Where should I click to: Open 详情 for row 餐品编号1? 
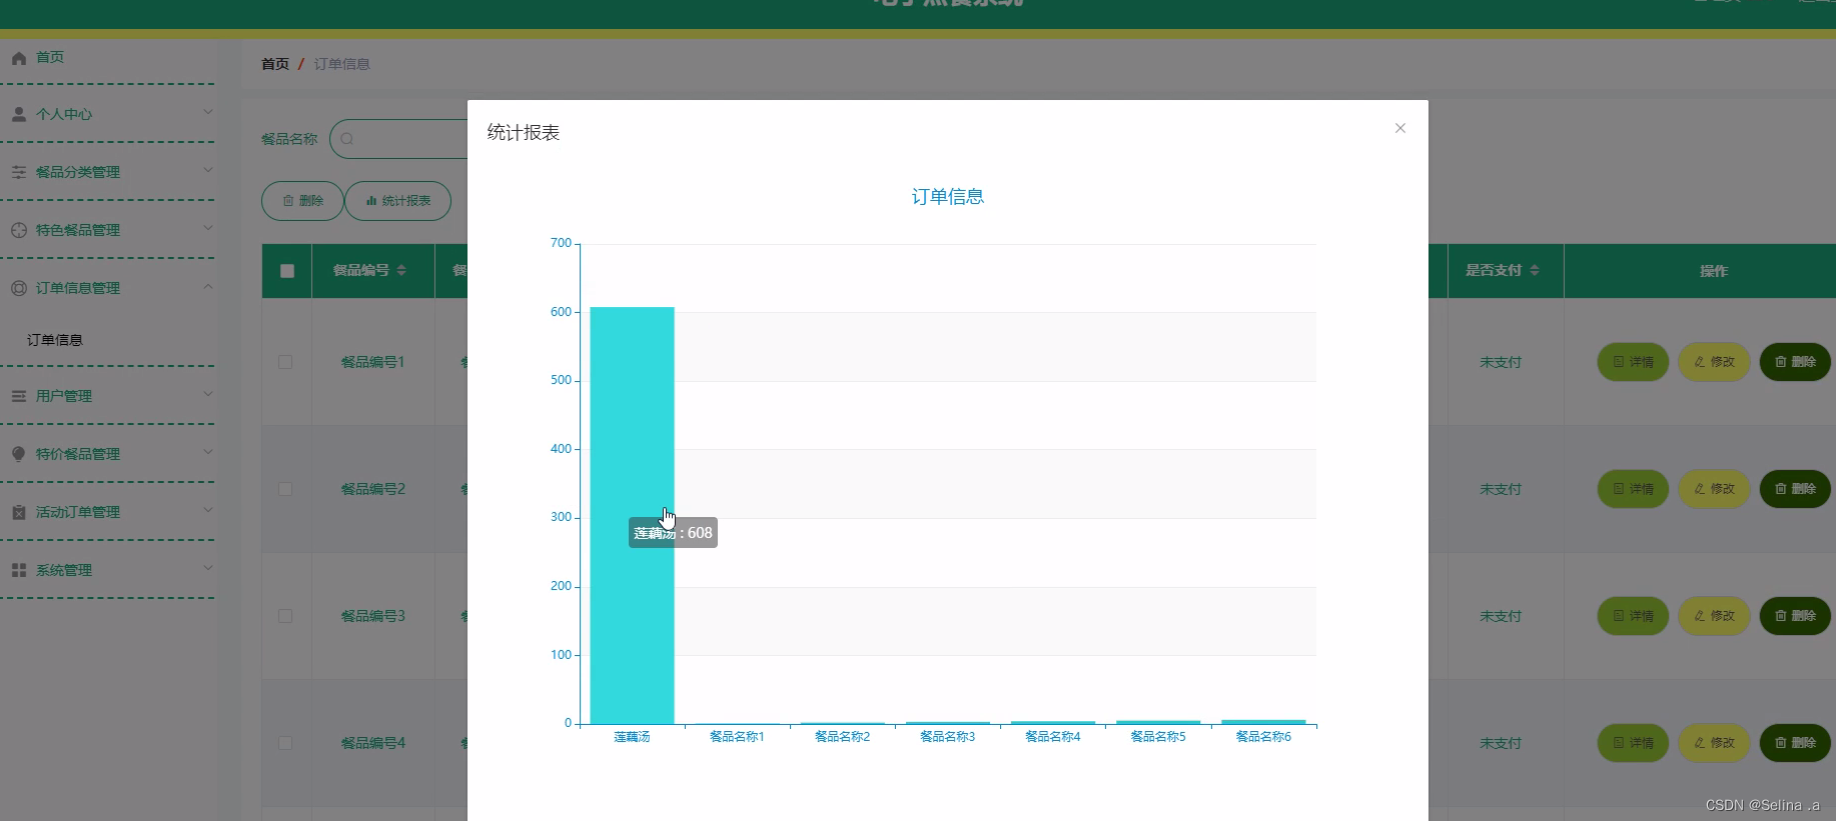(x=1633, y=362)
